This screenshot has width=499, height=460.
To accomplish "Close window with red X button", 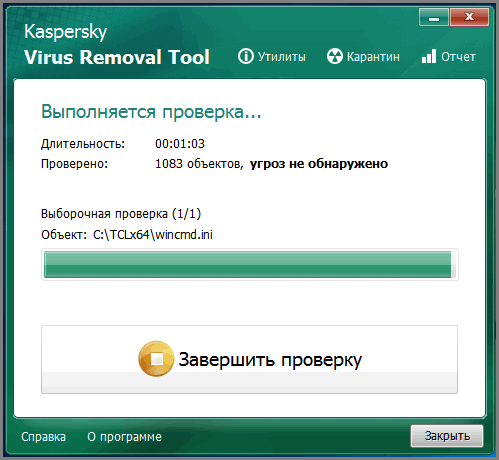I will point(469,17).
